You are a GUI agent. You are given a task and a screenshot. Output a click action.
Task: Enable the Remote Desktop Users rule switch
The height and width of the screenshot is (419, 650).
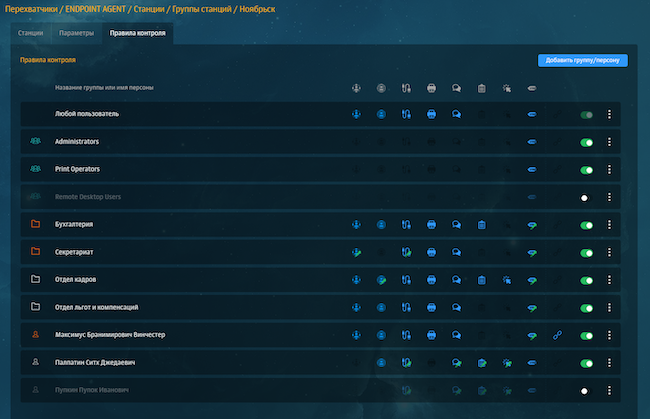coord(585,198)
